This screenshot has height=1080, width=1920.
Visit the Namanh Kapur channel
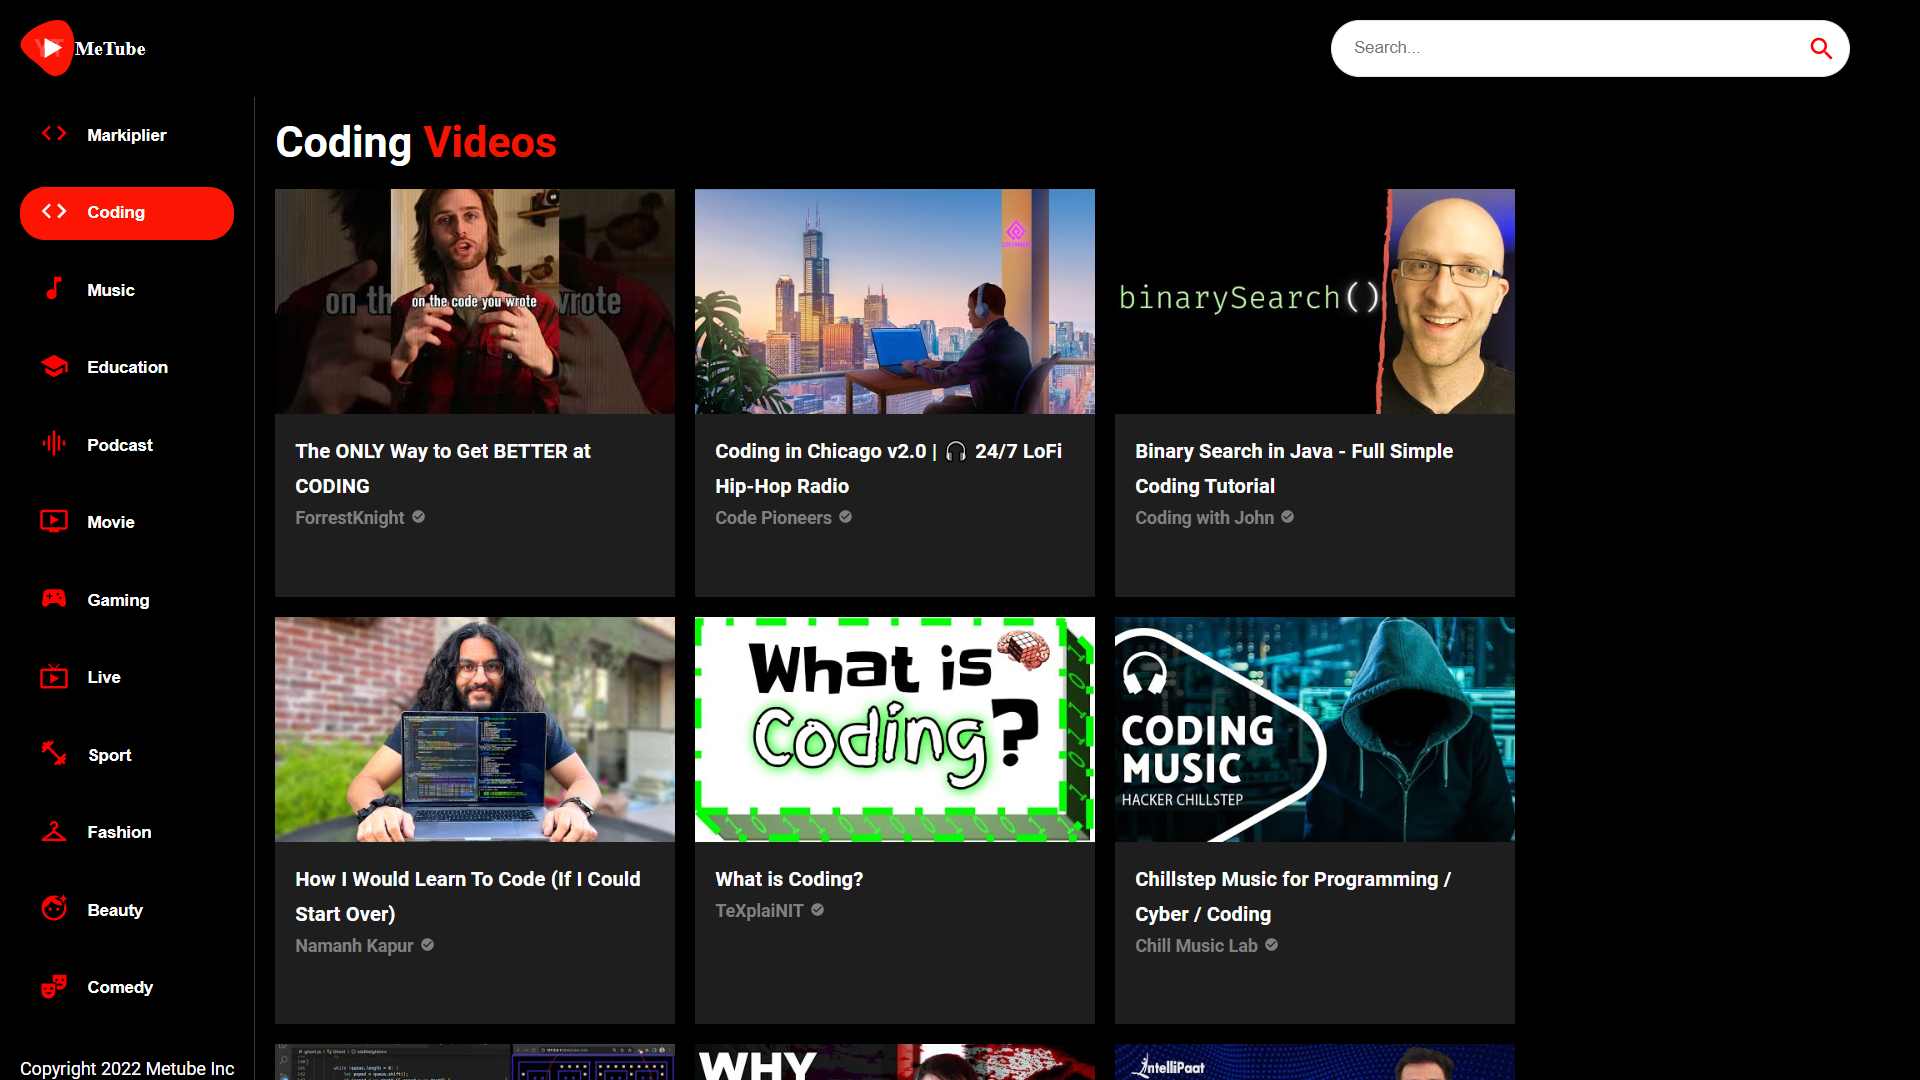(354, 945)
